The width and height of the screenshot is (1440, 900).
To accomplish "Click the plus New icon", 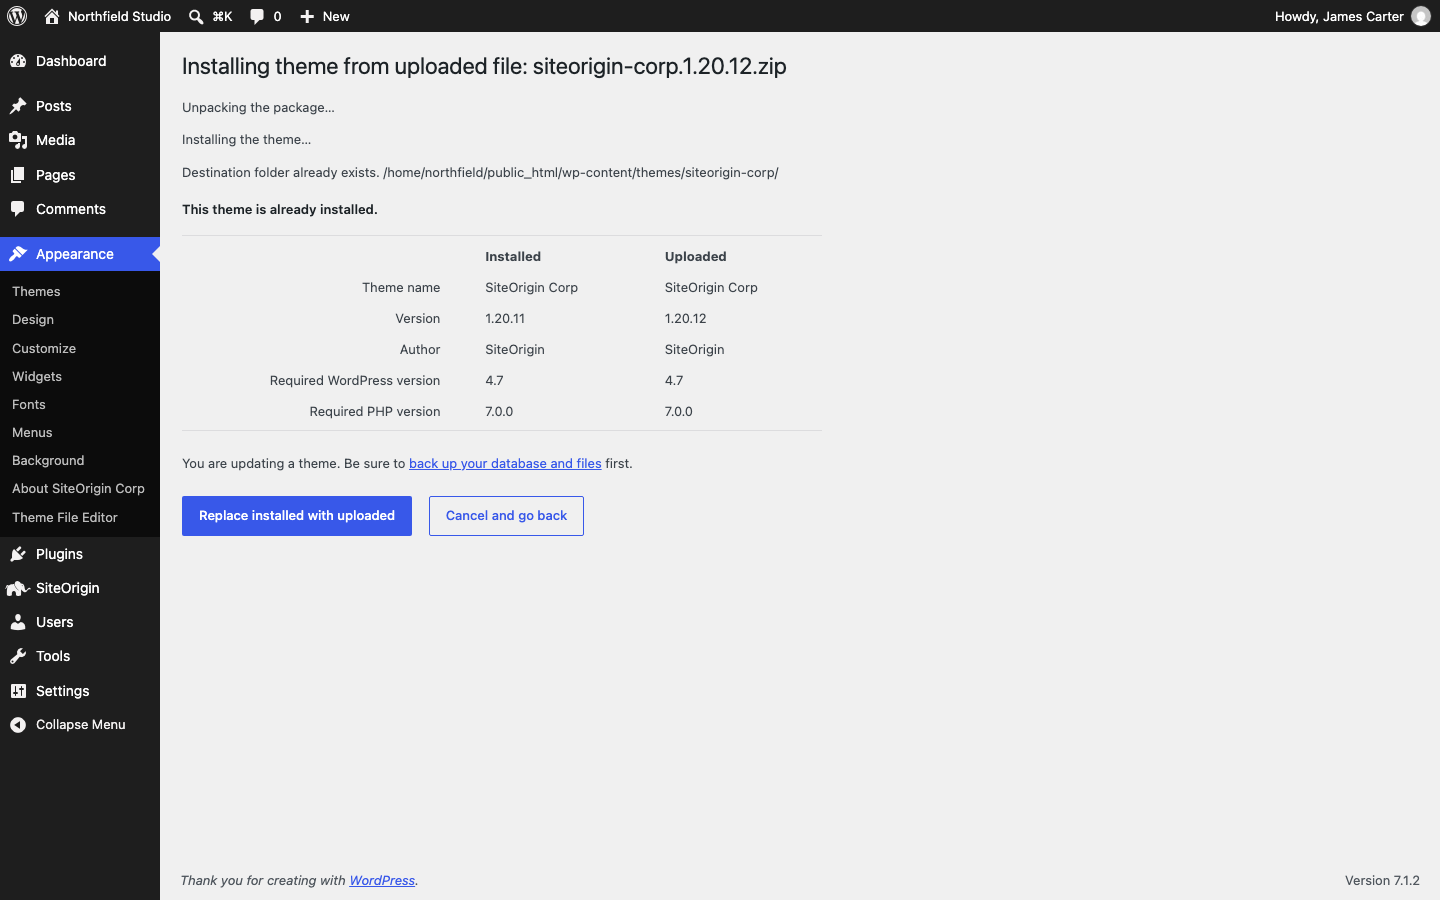I will point(307,16).
